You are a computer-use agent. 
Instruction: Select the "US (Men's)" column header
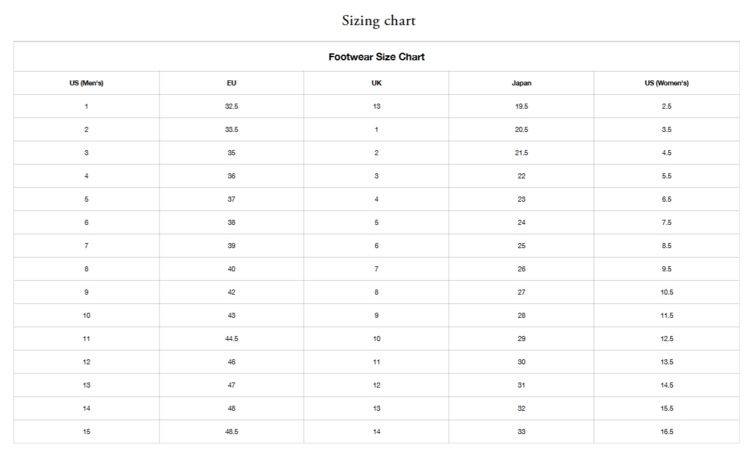point(86,83)
